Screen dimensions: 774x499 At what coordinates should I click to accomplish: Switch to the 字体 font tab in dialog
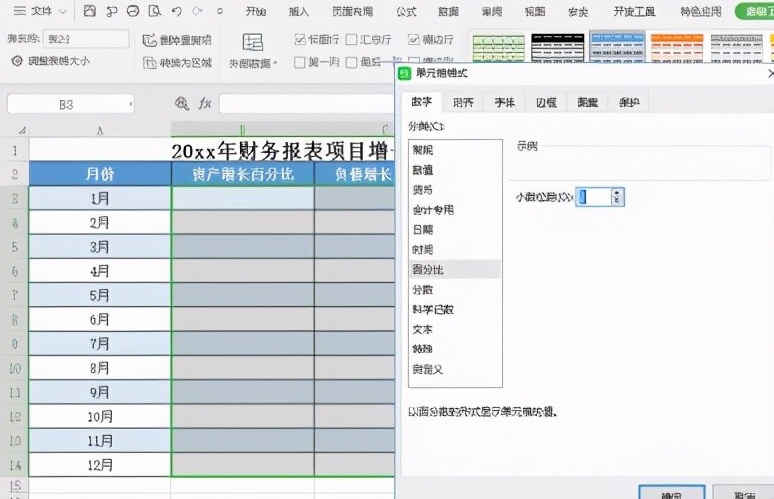coord(505,102)
